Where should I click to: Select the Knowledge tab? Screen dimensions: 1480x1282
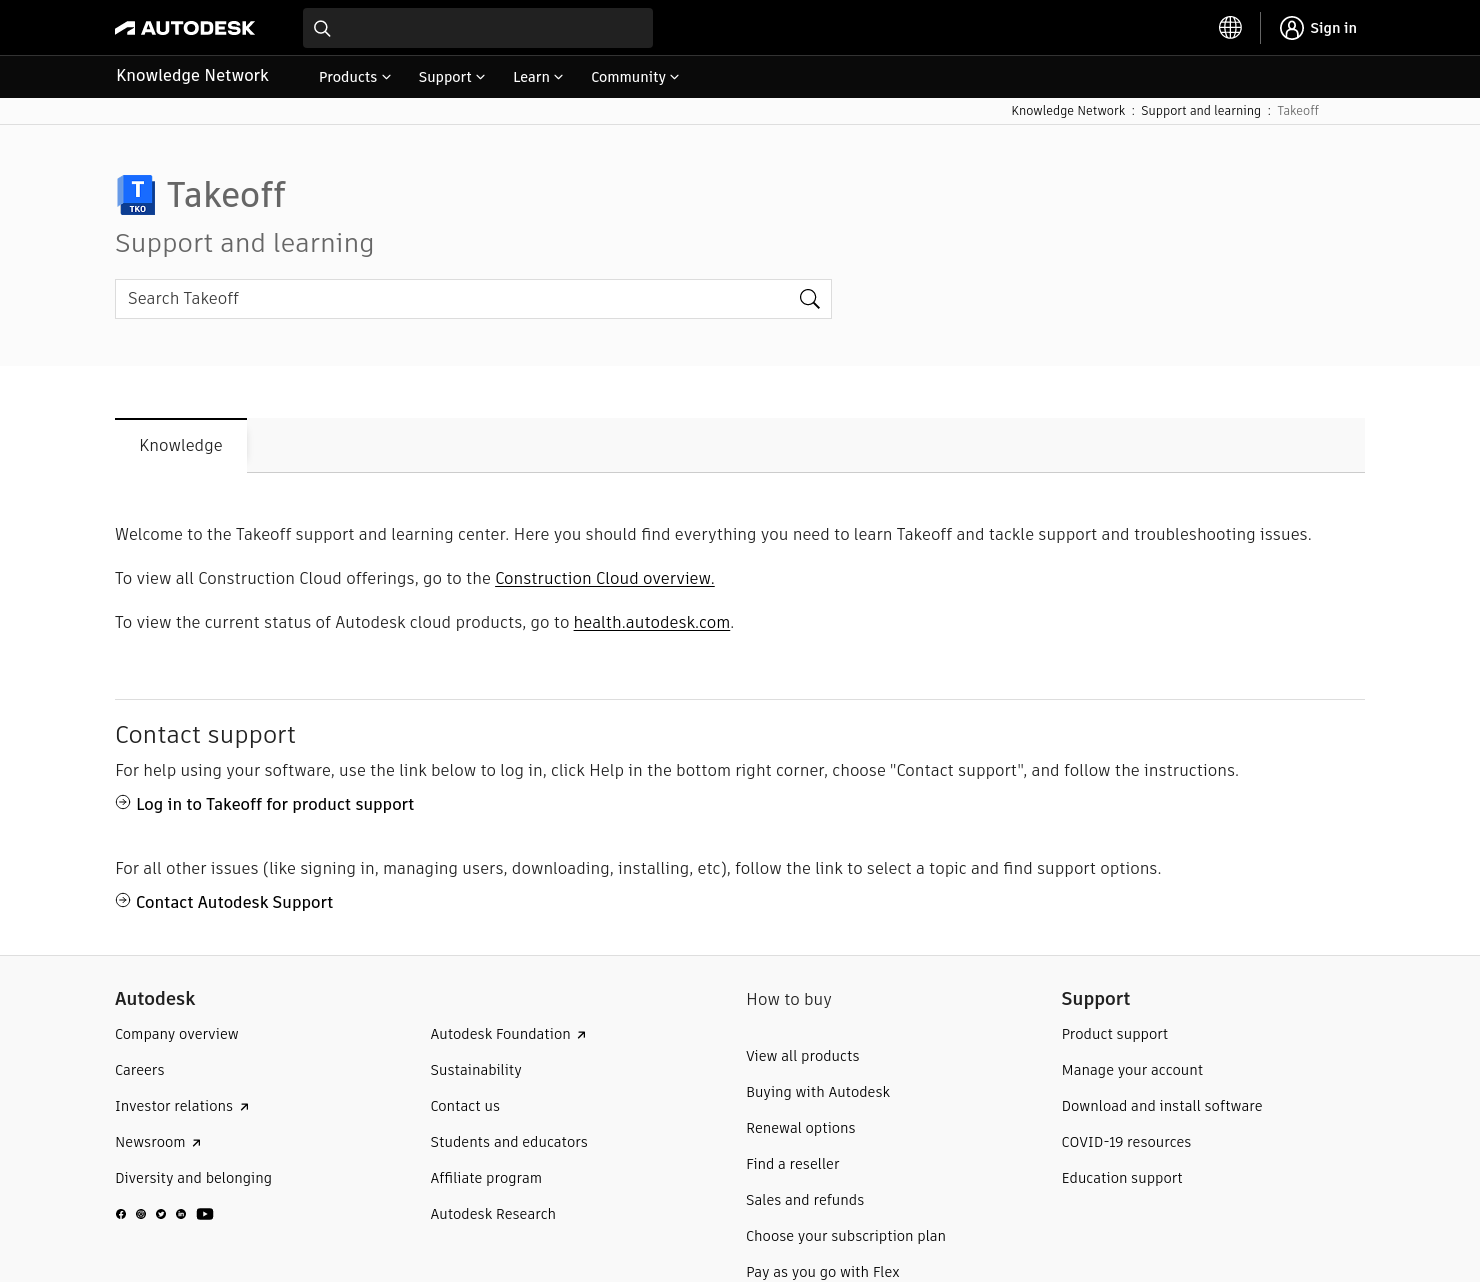point(181,445)
